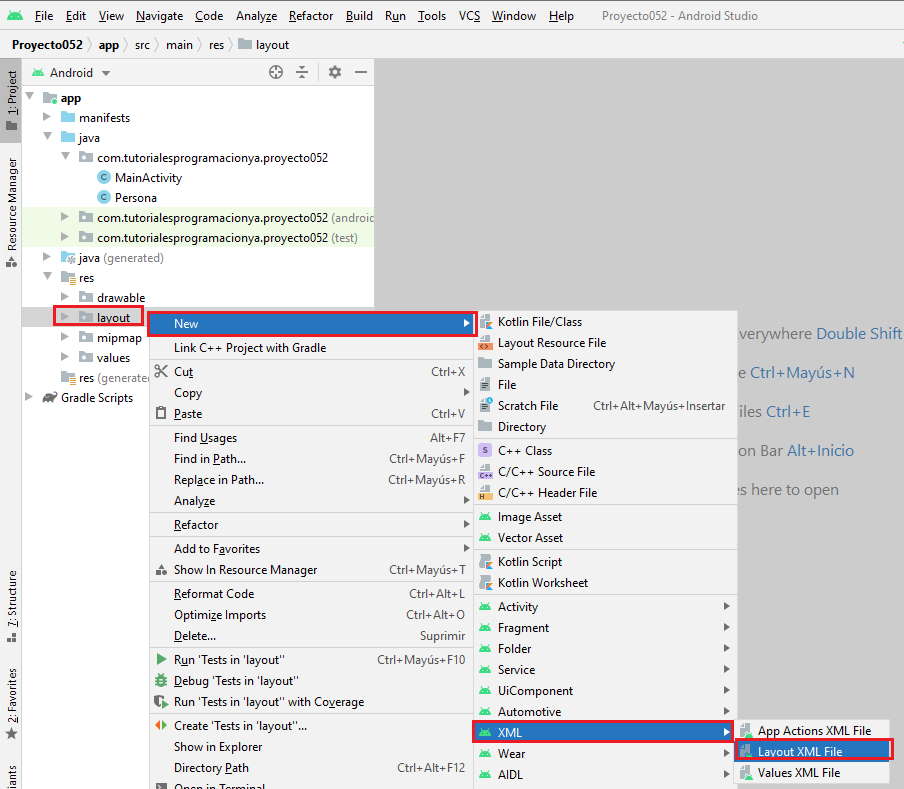The width and height of the screenshot is (904, 789).
Task: Expand the mipmap folder
Action: 65,337
